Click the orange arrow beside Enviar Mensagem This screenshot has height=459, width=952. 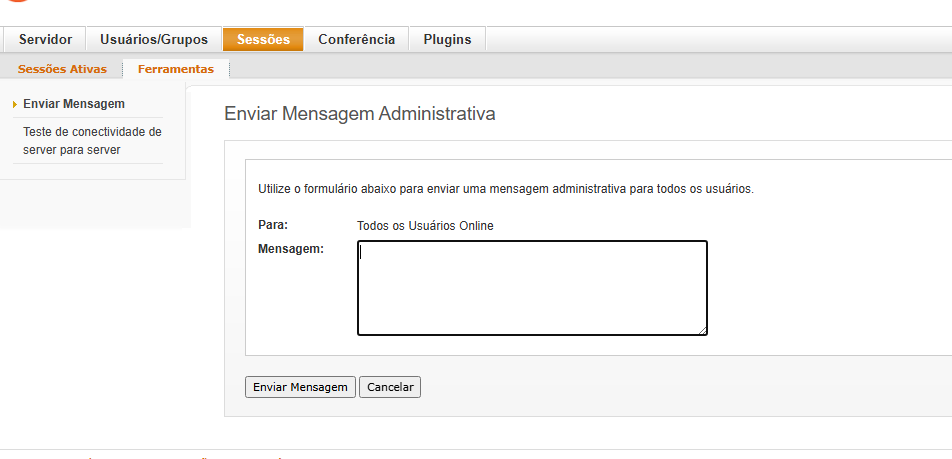(x=15, y=104)
